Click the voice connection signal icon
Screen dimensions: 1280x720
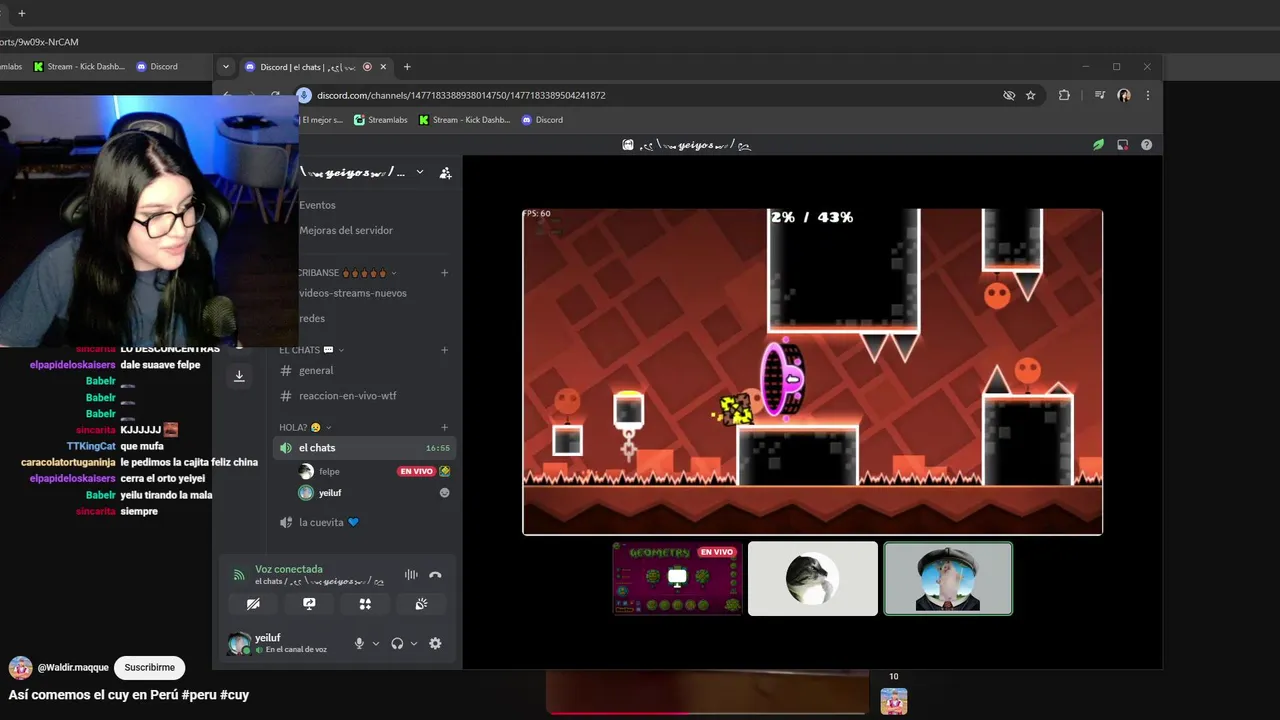tap(239, 575)
